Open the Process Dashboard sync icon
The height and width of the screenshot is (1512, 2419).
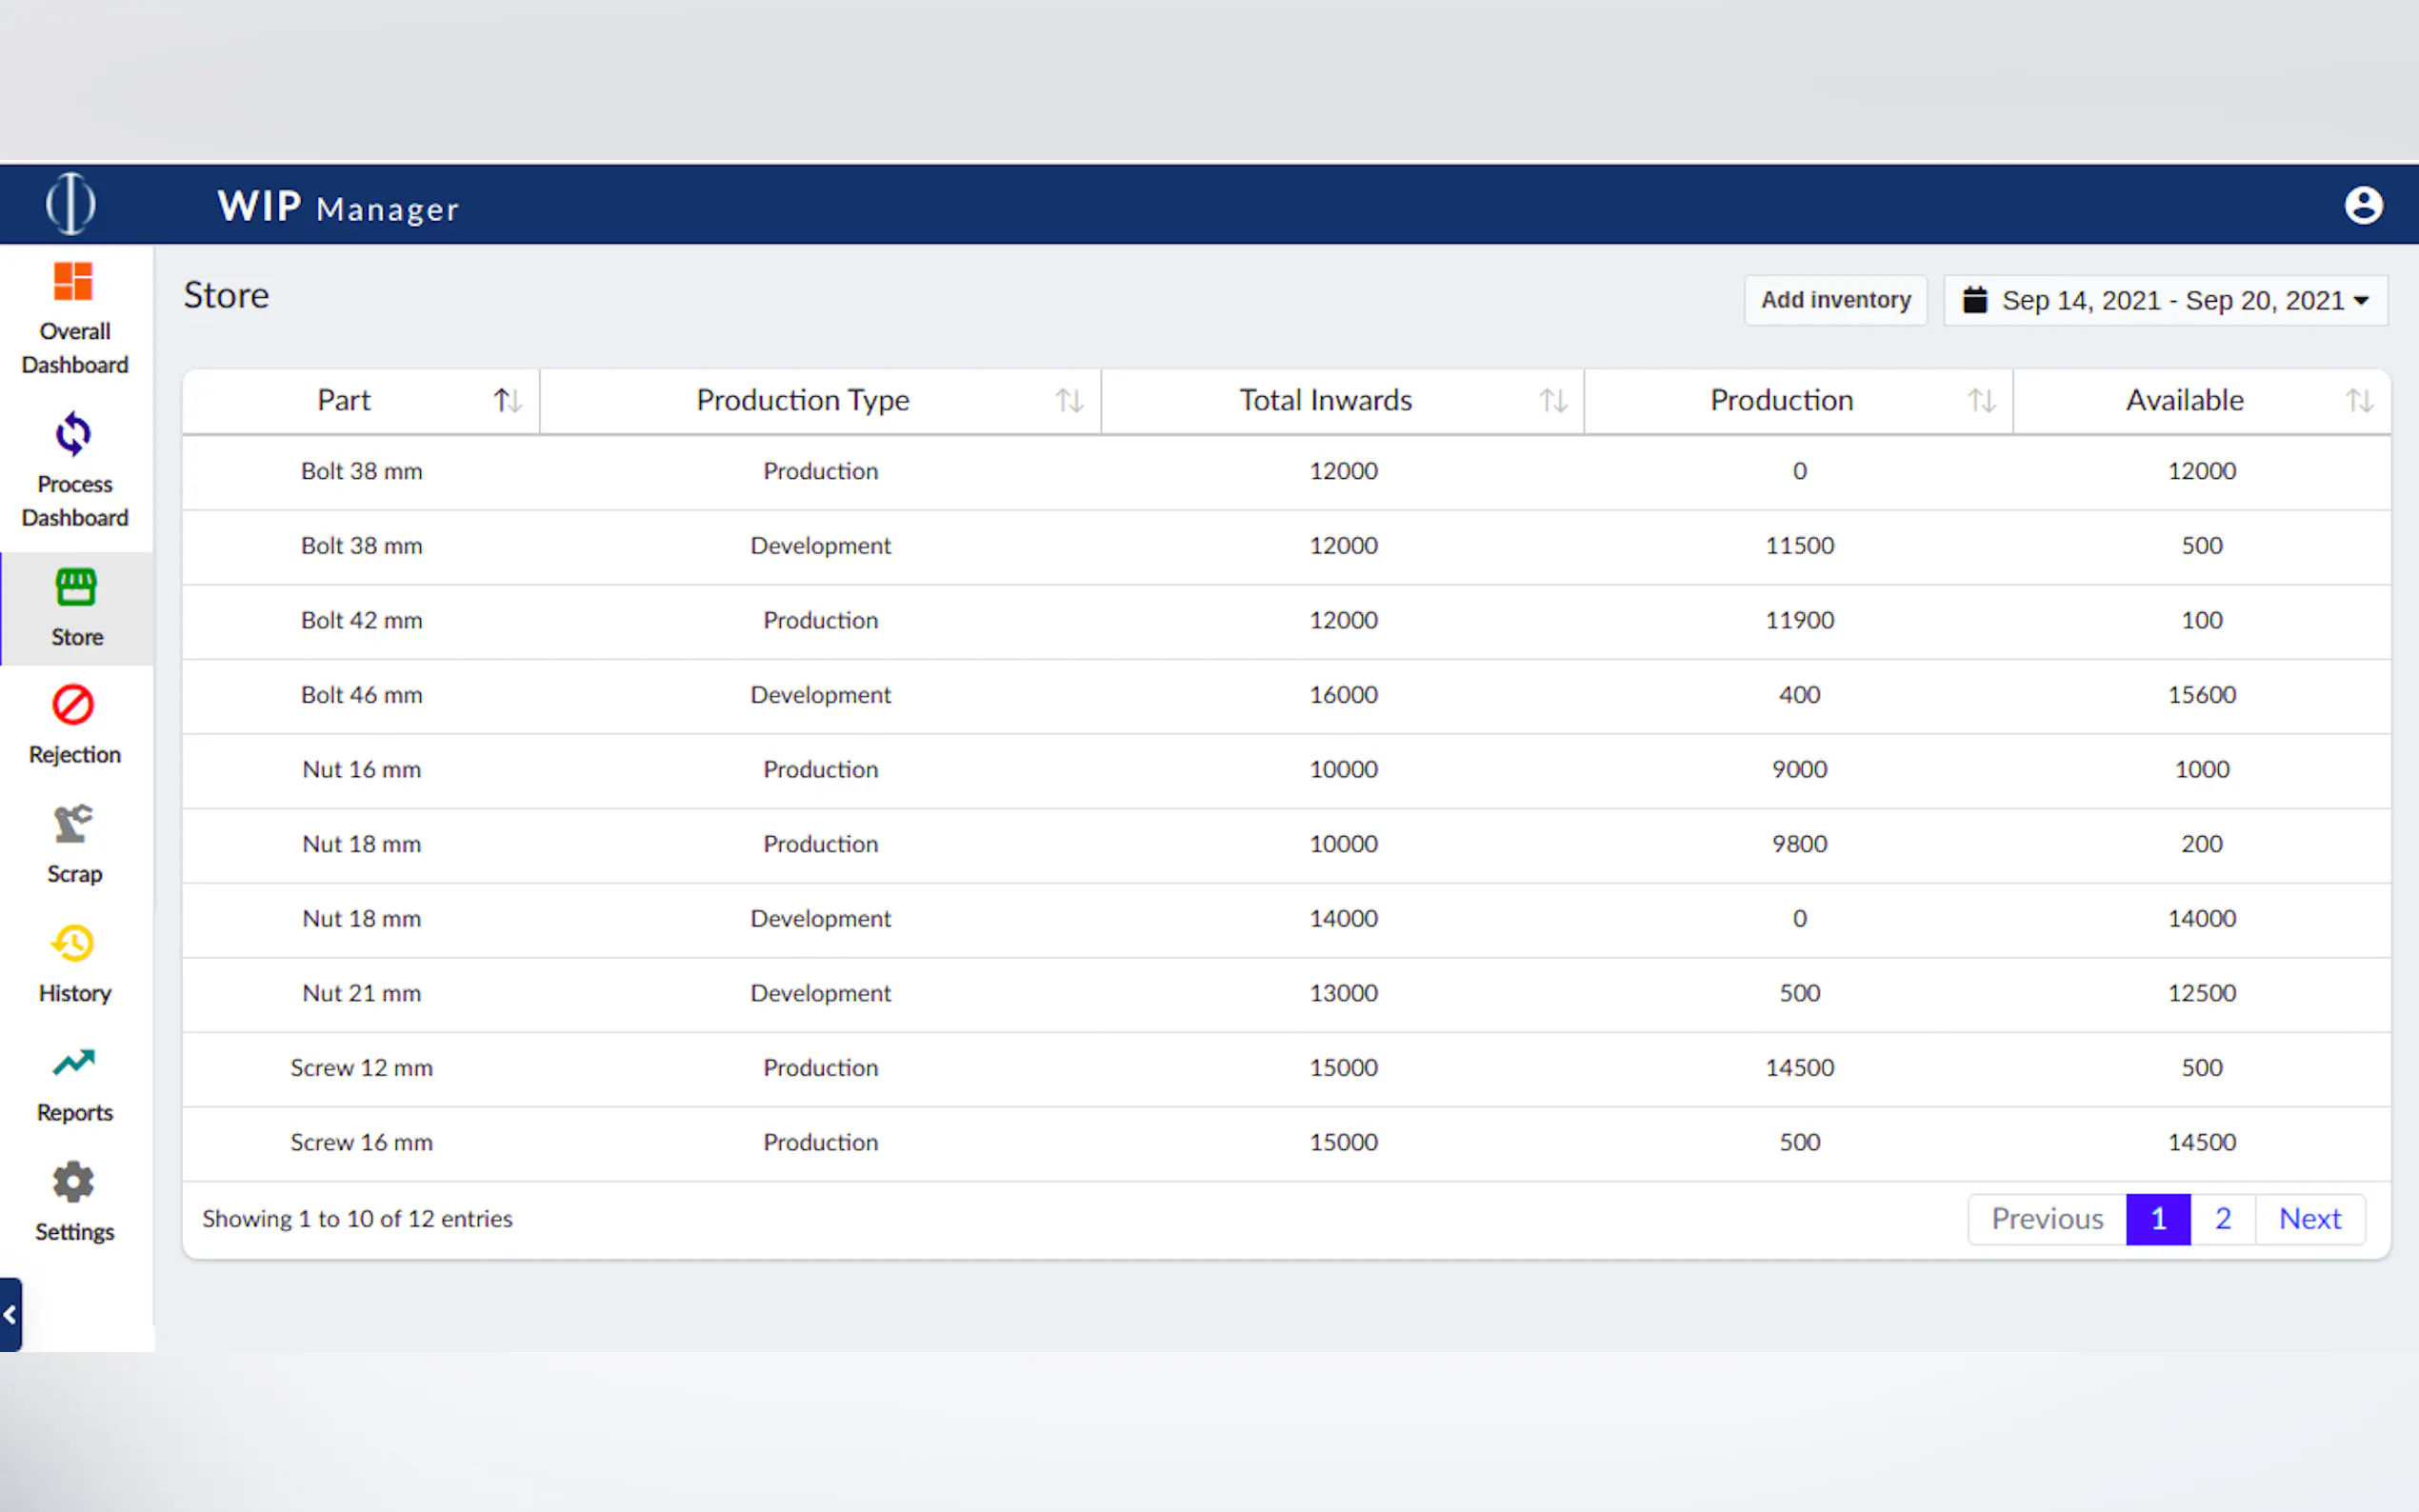point(73,434)
